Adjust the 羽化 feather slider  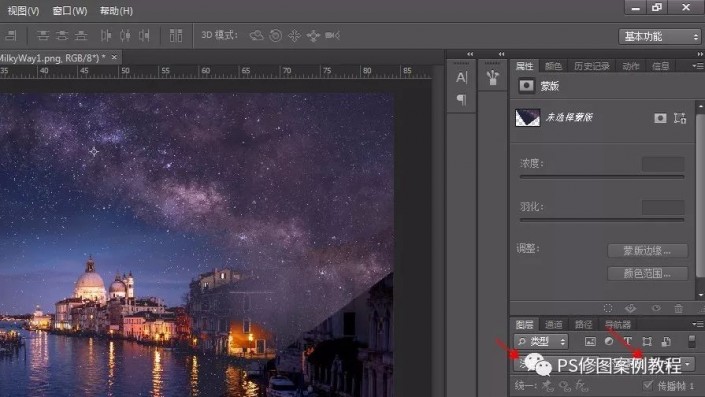(602, 220)
